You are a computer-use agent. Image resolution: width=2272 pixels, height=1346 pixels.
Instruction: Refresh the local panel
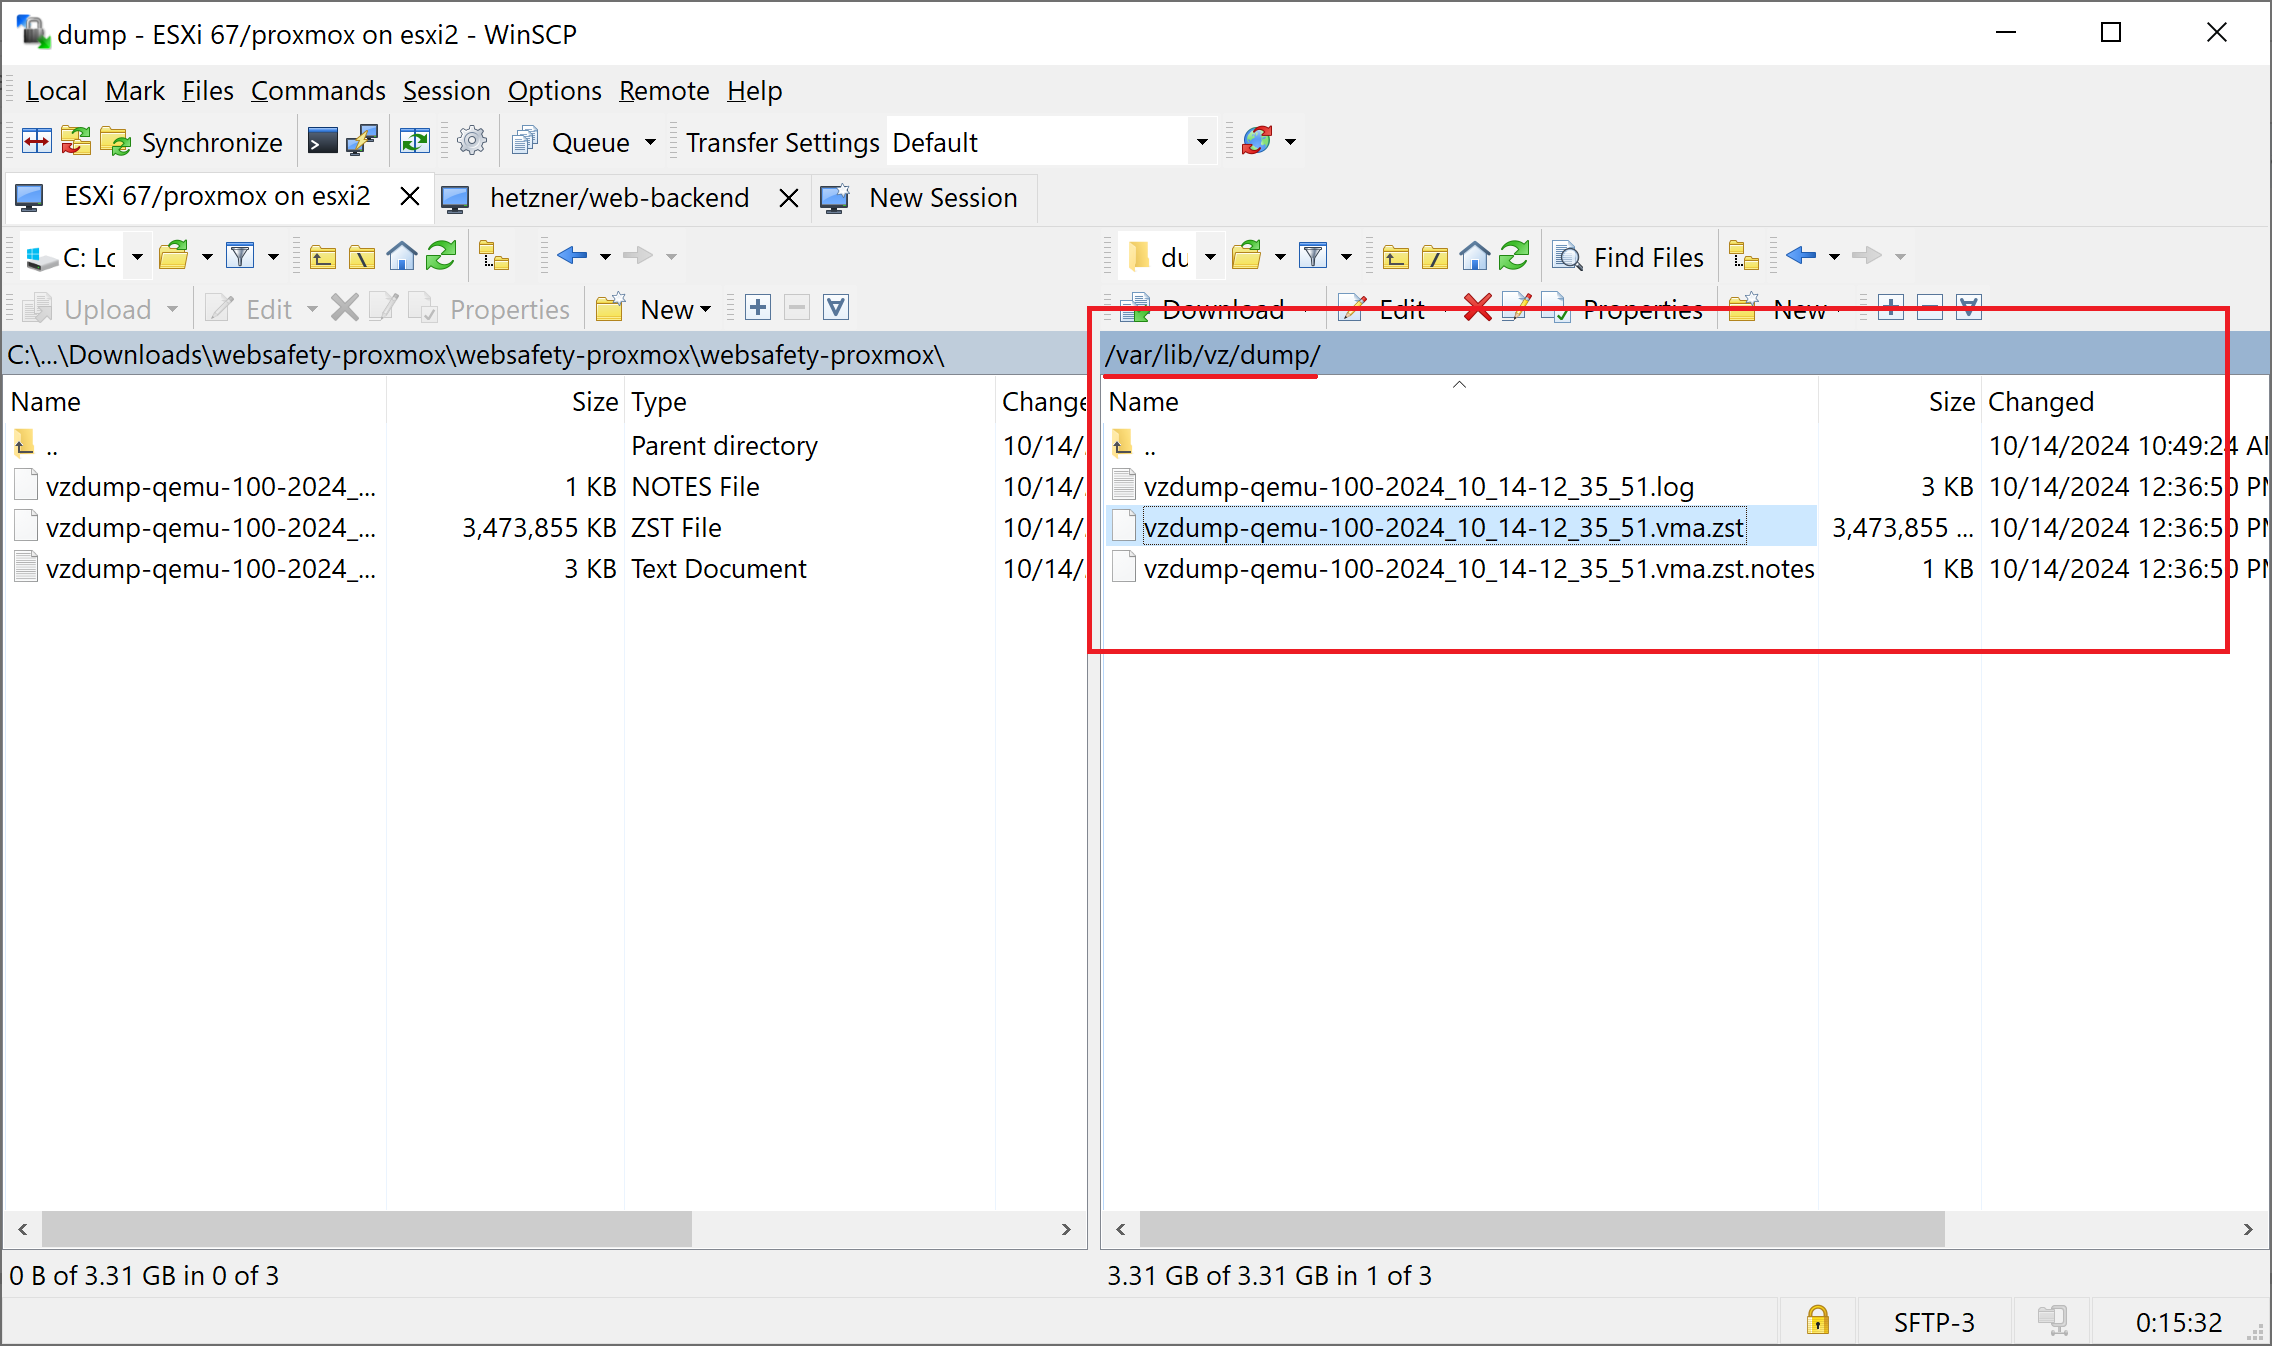pyautogui.click(x=441, y=257)
